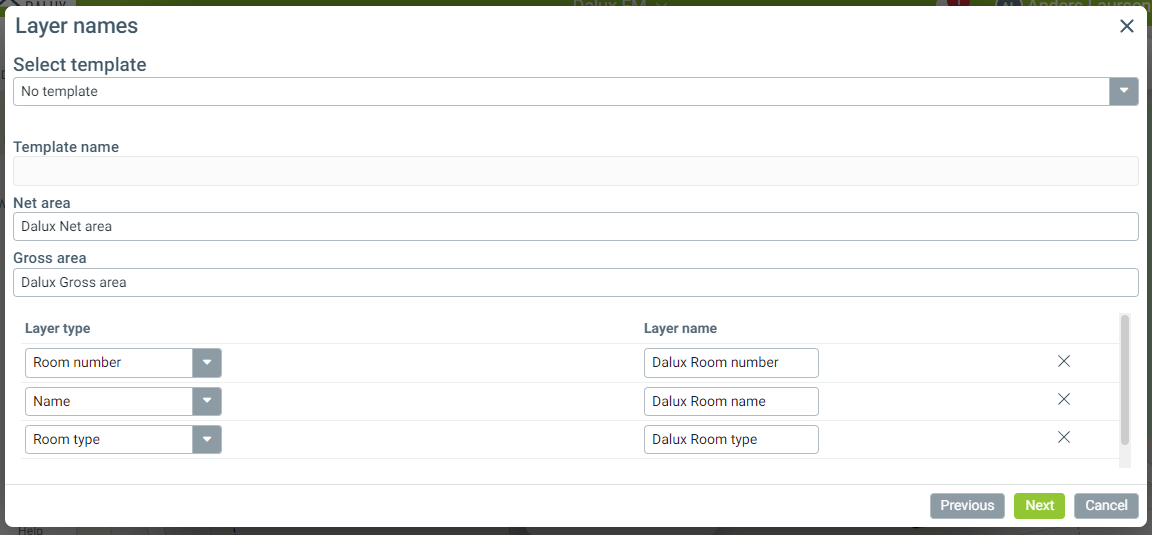Expand the Room type layer type dropdown
Screen dimensions: 1152x535
pyautogui.click(x=207, y=440)
